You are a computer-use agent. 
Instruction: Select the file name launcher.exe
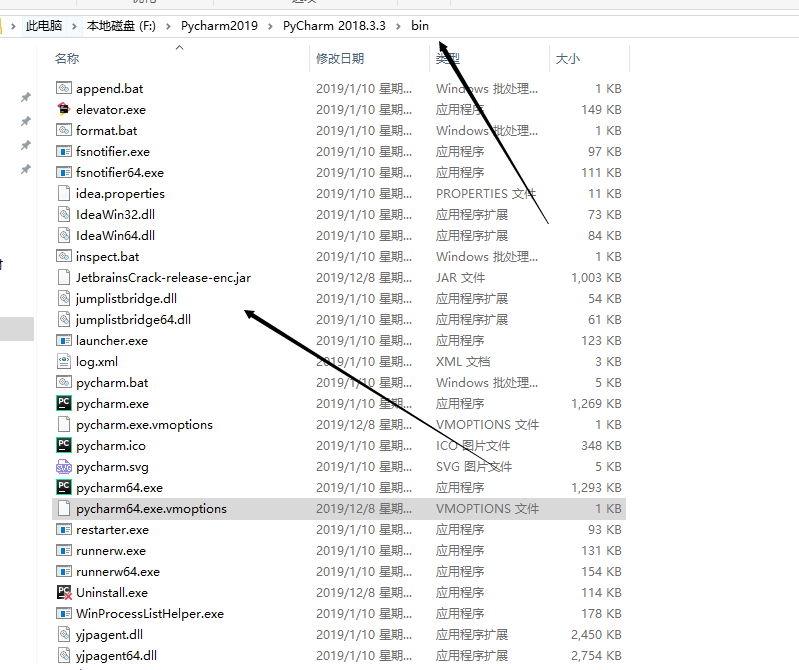click(112, 340)
